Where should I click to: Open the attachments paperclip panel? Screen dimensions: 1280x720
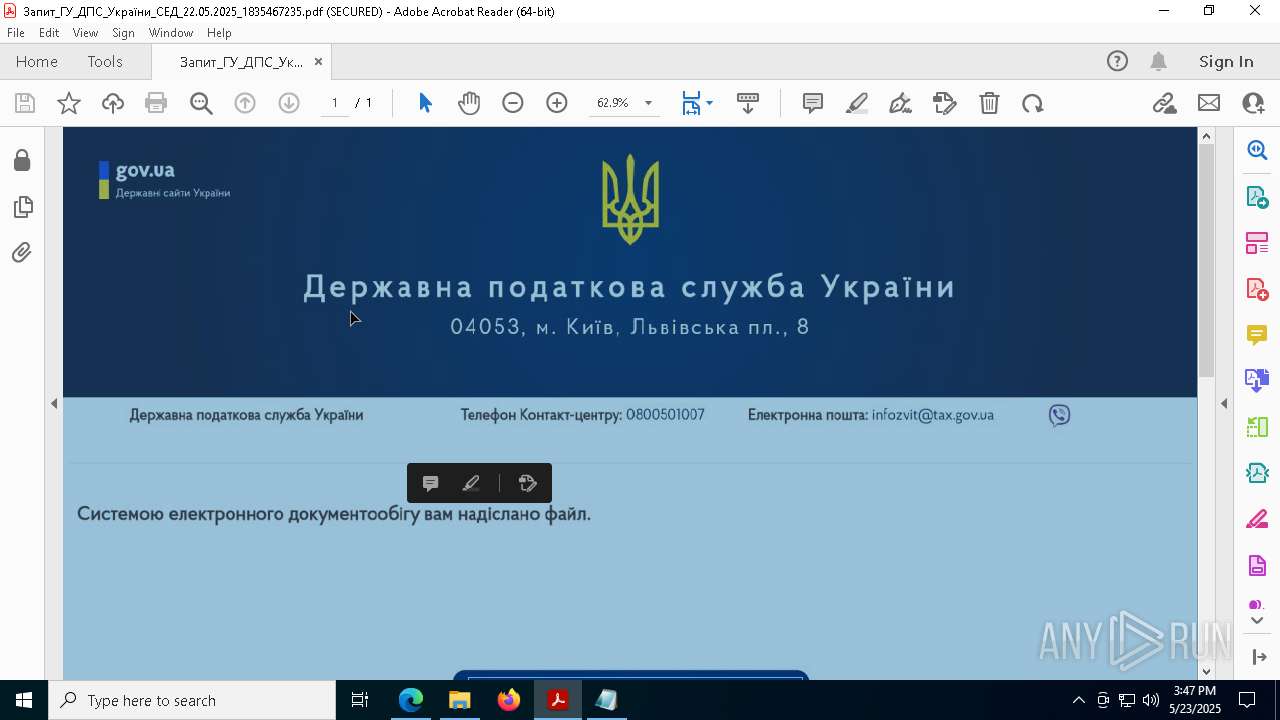coord(22,253)
